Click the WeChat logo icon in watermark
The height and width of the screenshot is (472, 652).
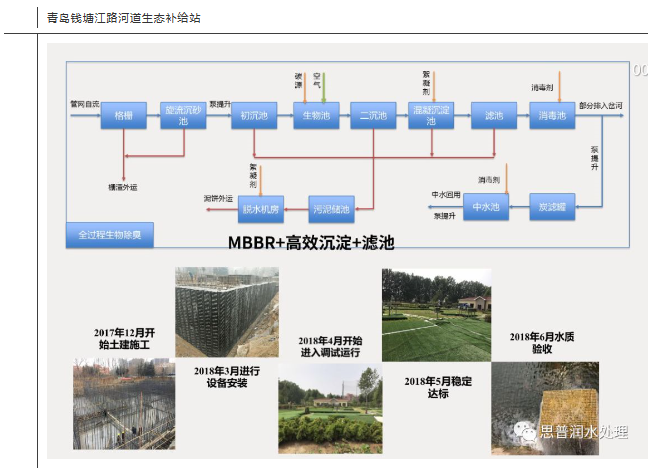tap(525, 432)
